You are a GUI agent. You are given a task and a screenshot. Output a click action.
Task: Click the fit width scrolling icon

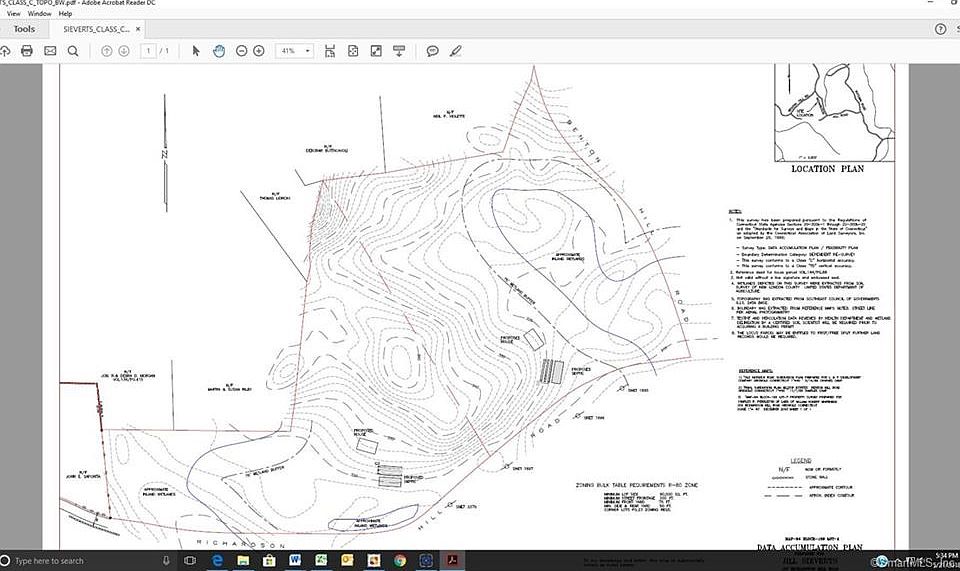[330, 51]
